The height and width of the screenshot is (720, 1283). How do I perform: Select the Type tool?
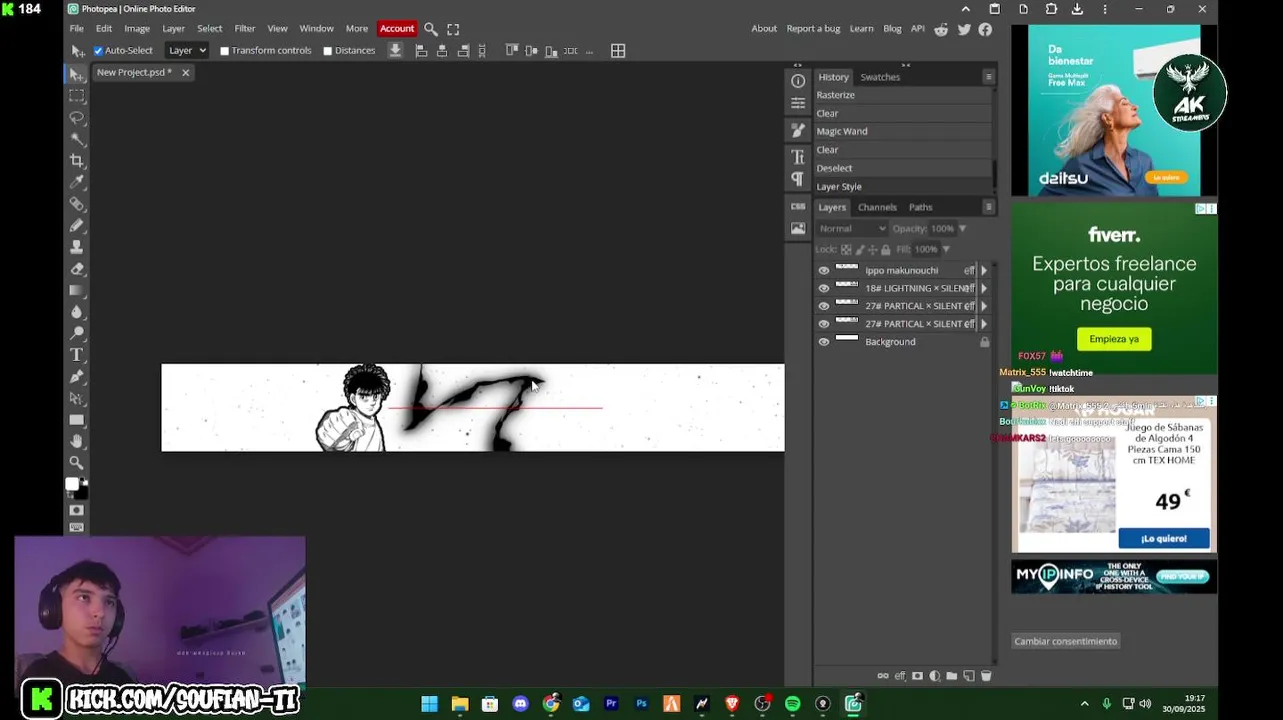tap(76, 355)
